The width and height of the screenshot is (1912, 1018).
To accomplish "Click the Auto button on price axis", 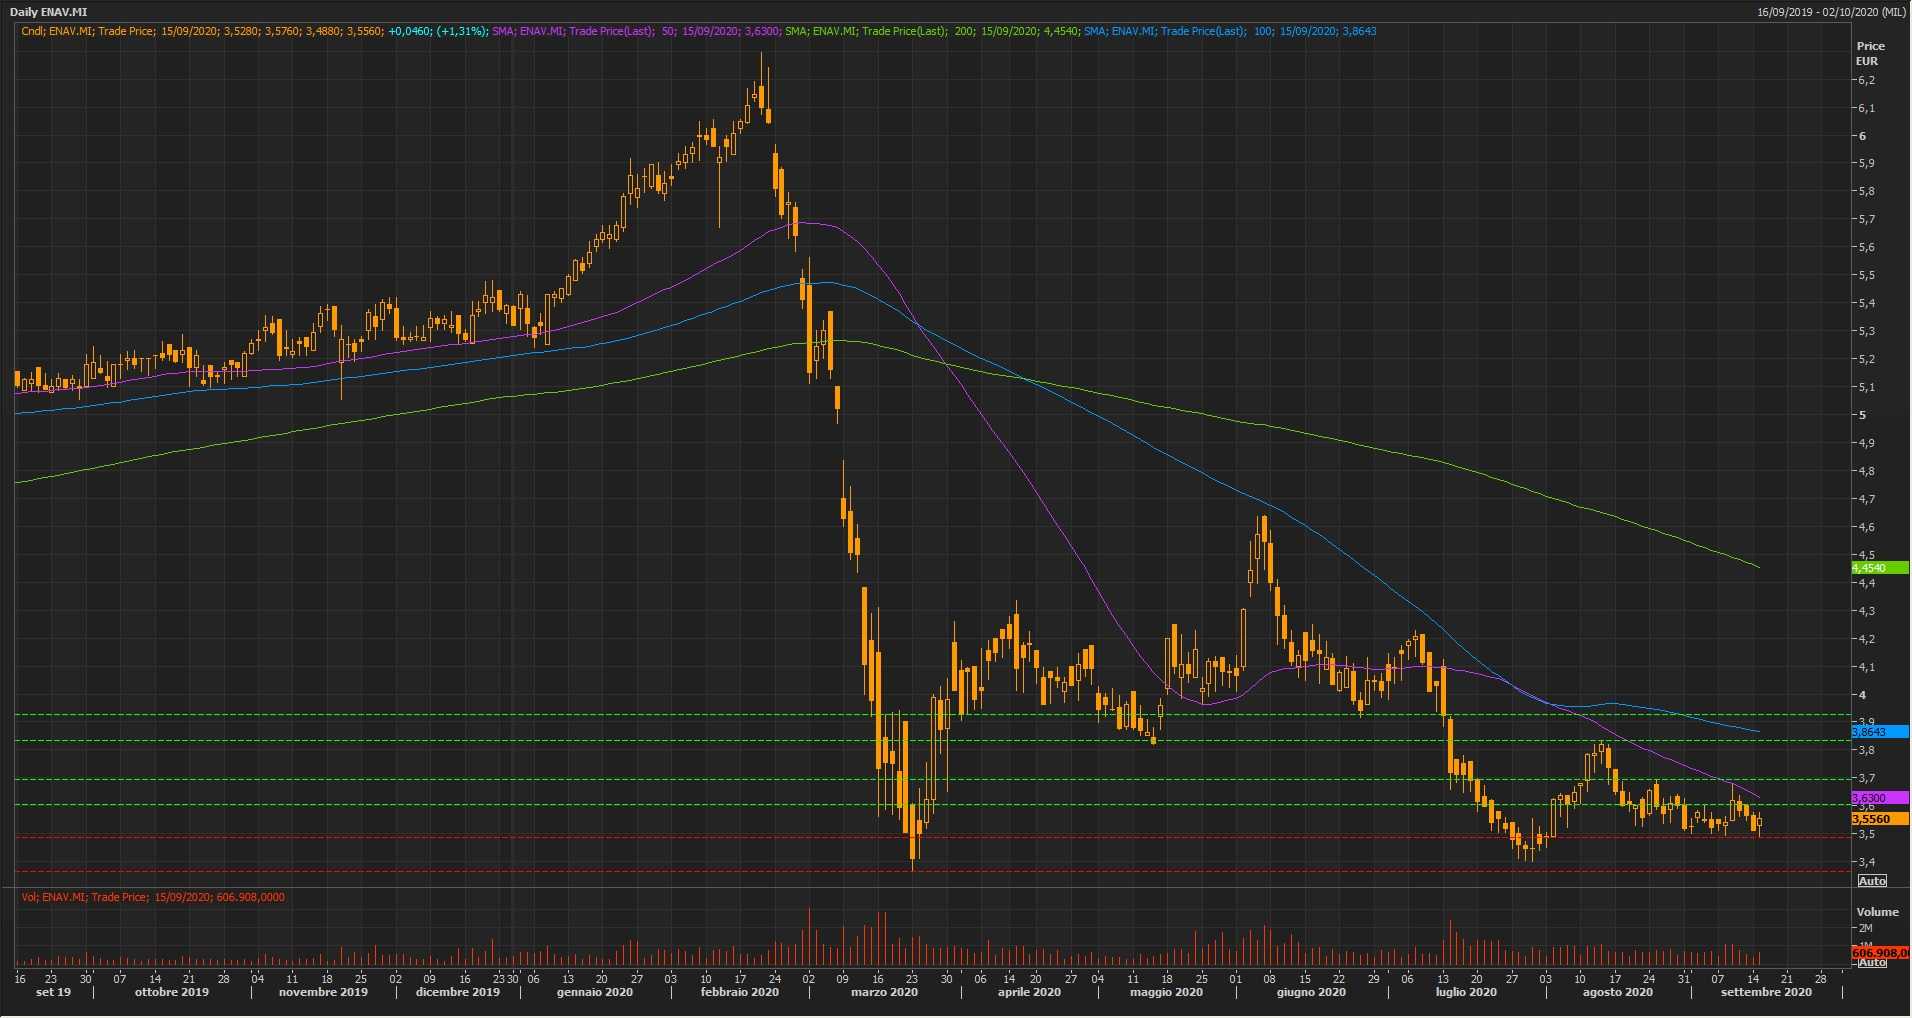I will [1871, 881].
